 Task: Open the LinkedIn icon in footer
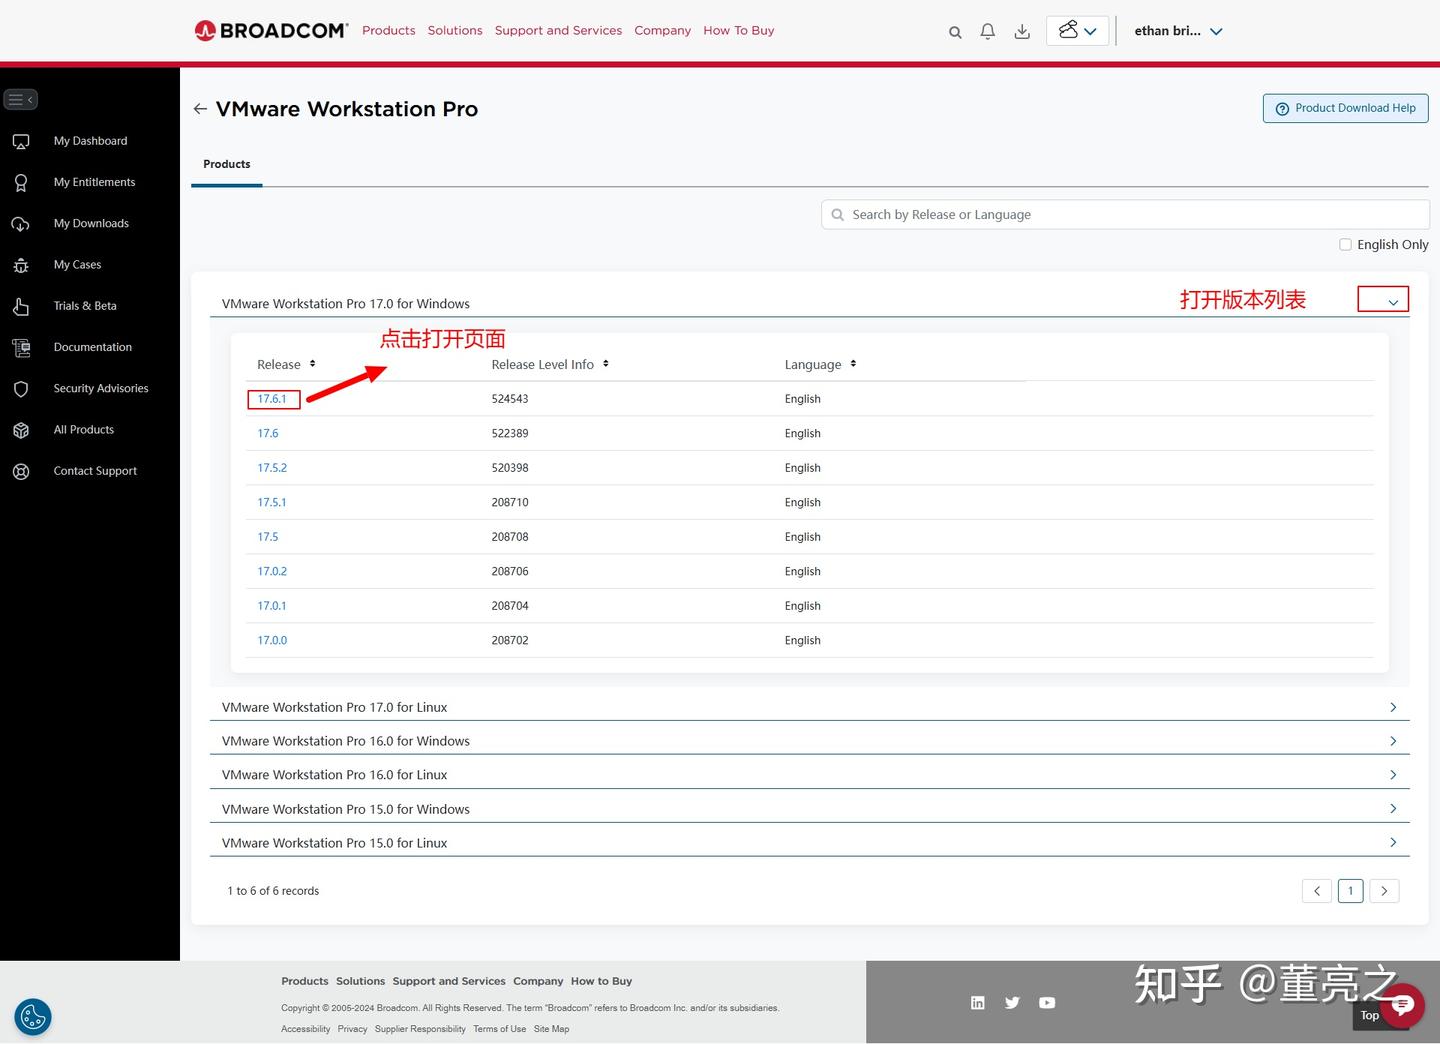tap(978, 1002)
